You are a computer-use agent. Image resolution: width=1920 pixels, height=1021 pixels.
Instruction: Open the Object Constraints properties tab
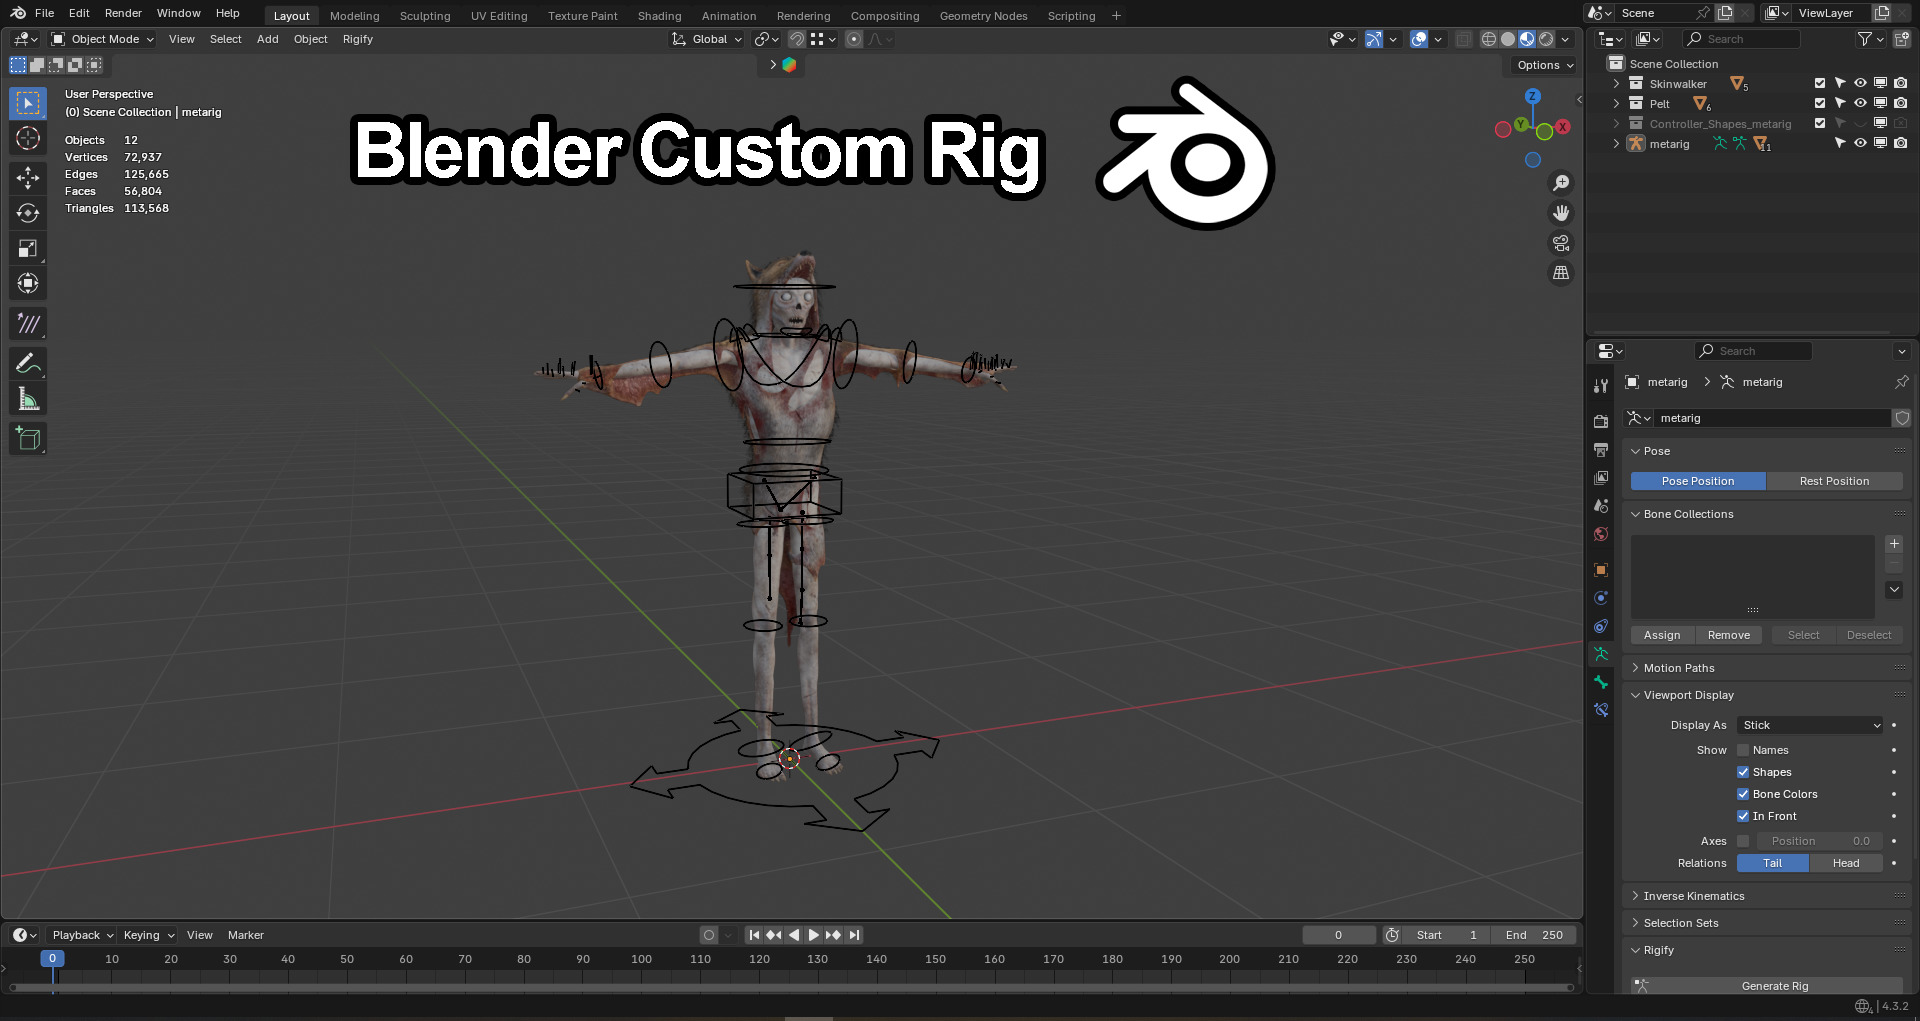(x=1601, y=626)
